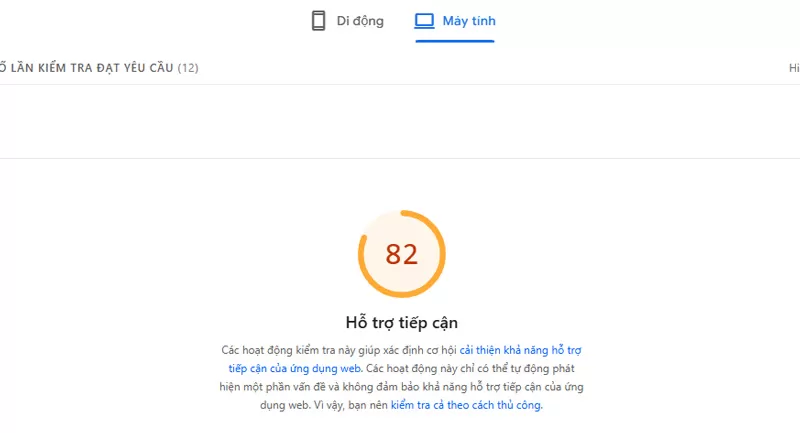The width and height of the screenshot is (800, 433).
Task: Click the laptop computer icon
Action: (x=424, y=21)
